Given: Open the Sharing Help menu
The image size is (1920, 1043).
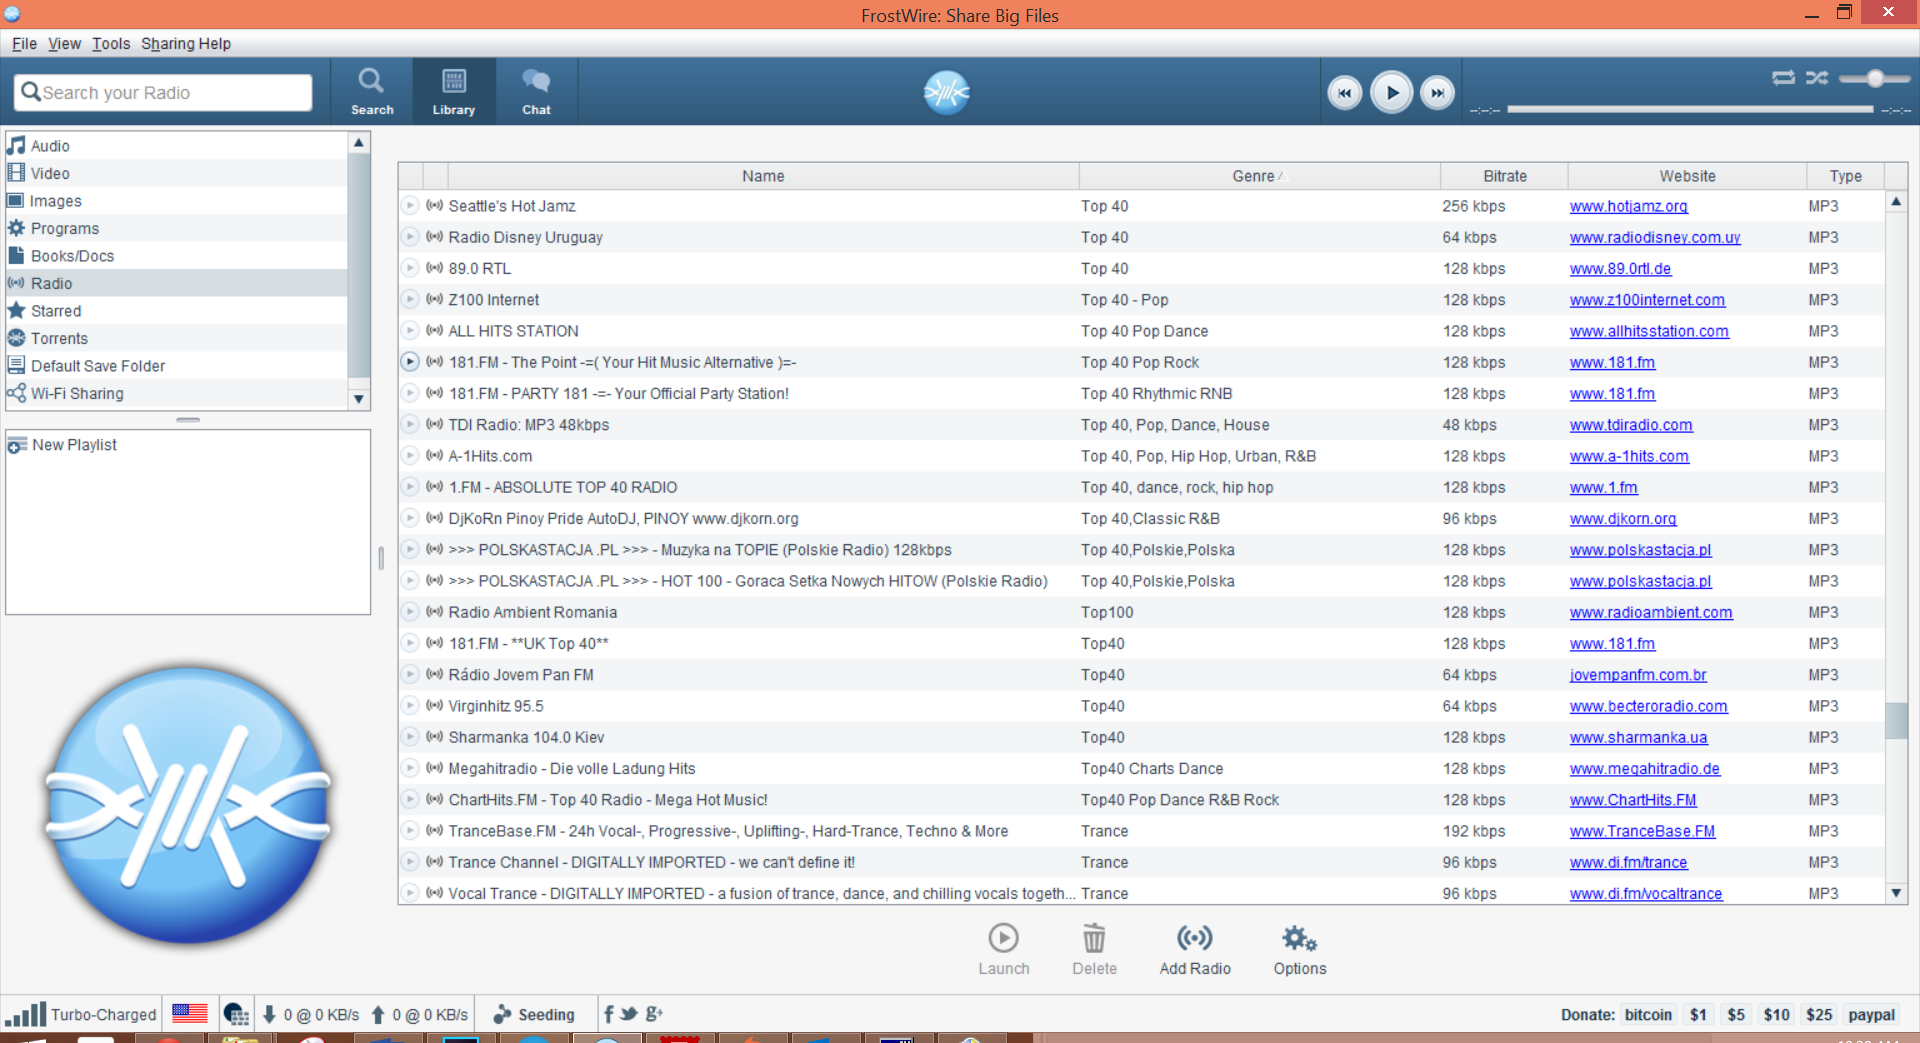Looking at the screenshot, I should 186,44.
